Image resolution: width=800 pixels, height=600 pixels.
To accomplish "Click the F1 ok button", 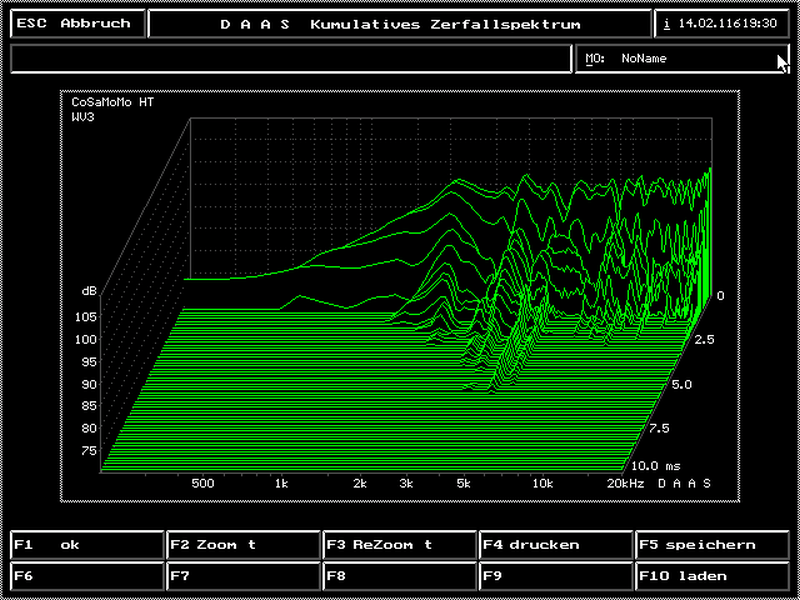I will point(86,545).
